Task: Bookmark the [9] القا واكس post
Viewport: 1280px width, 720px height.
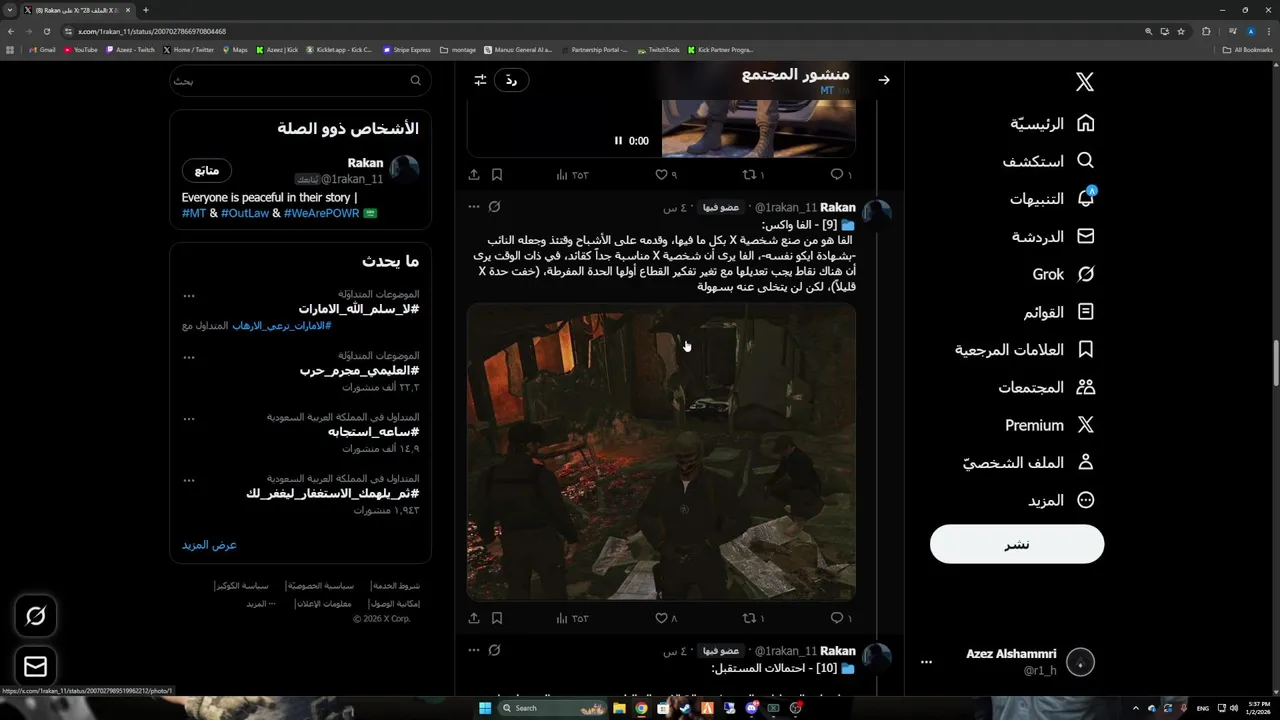Action: pyautogui.click(x=497, y=619)
